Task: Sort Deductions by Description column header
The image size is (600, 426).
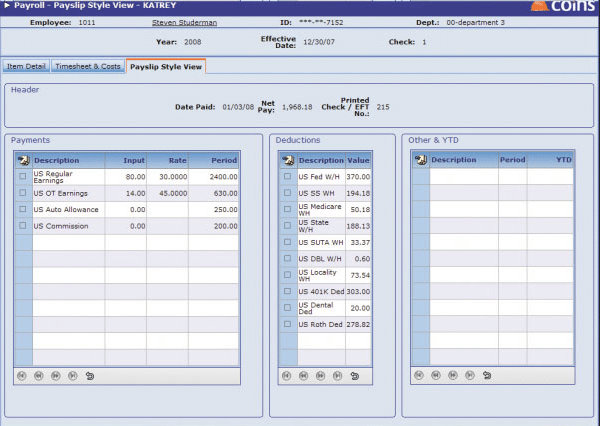Action: pyautogui.click(x=321, y=160)
